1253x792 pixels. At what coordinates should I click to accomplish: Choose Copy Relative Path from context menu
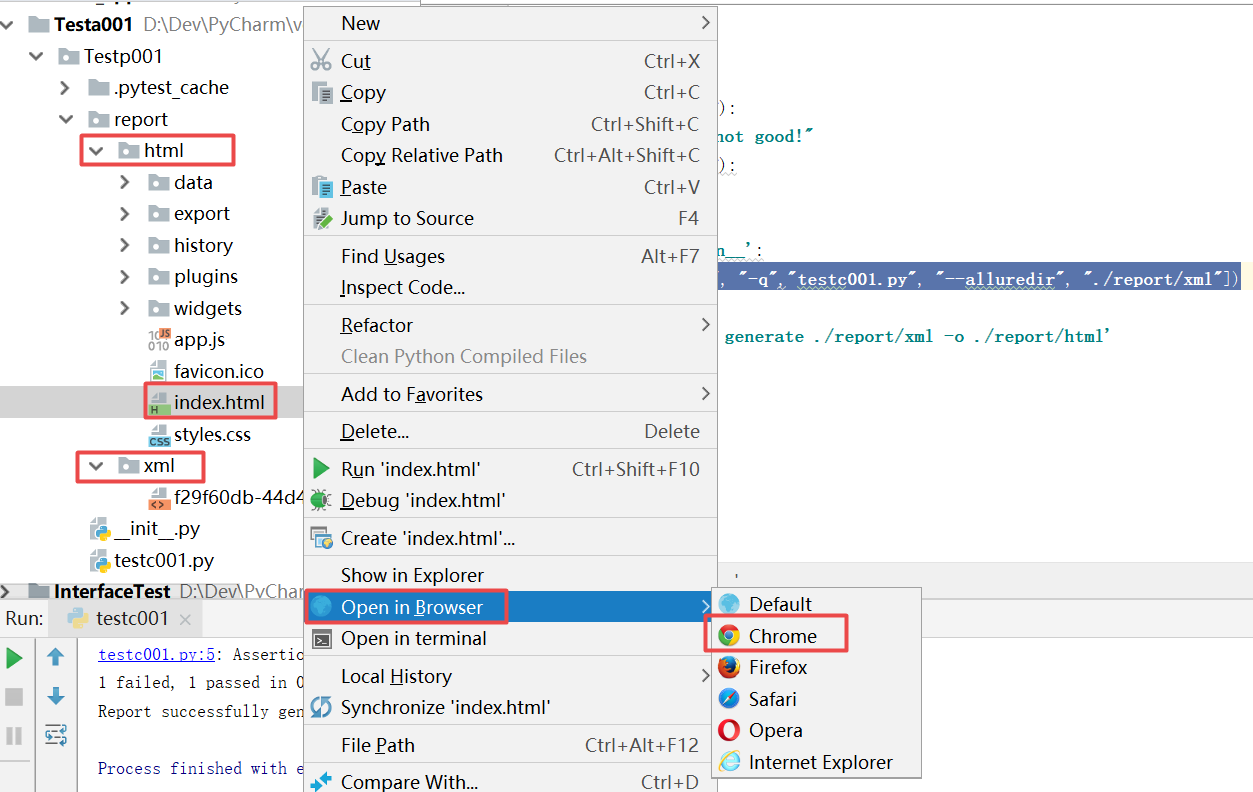(x=421, y=155)
